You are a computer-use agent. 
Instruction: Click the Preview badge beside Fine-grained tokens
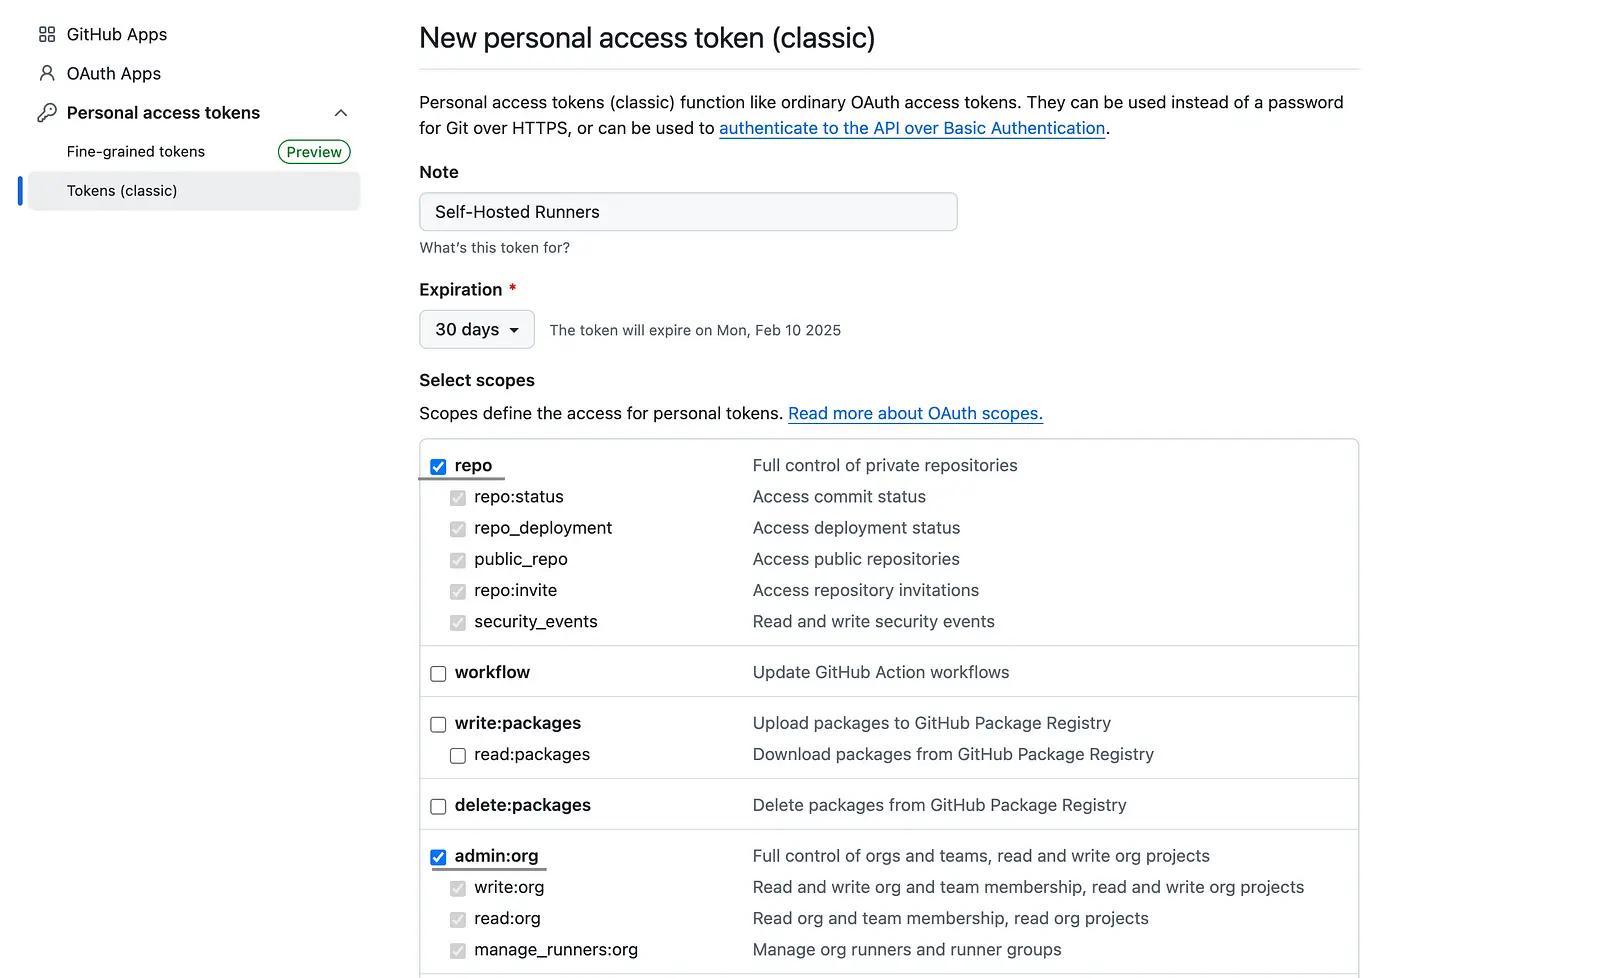point(314,152)
